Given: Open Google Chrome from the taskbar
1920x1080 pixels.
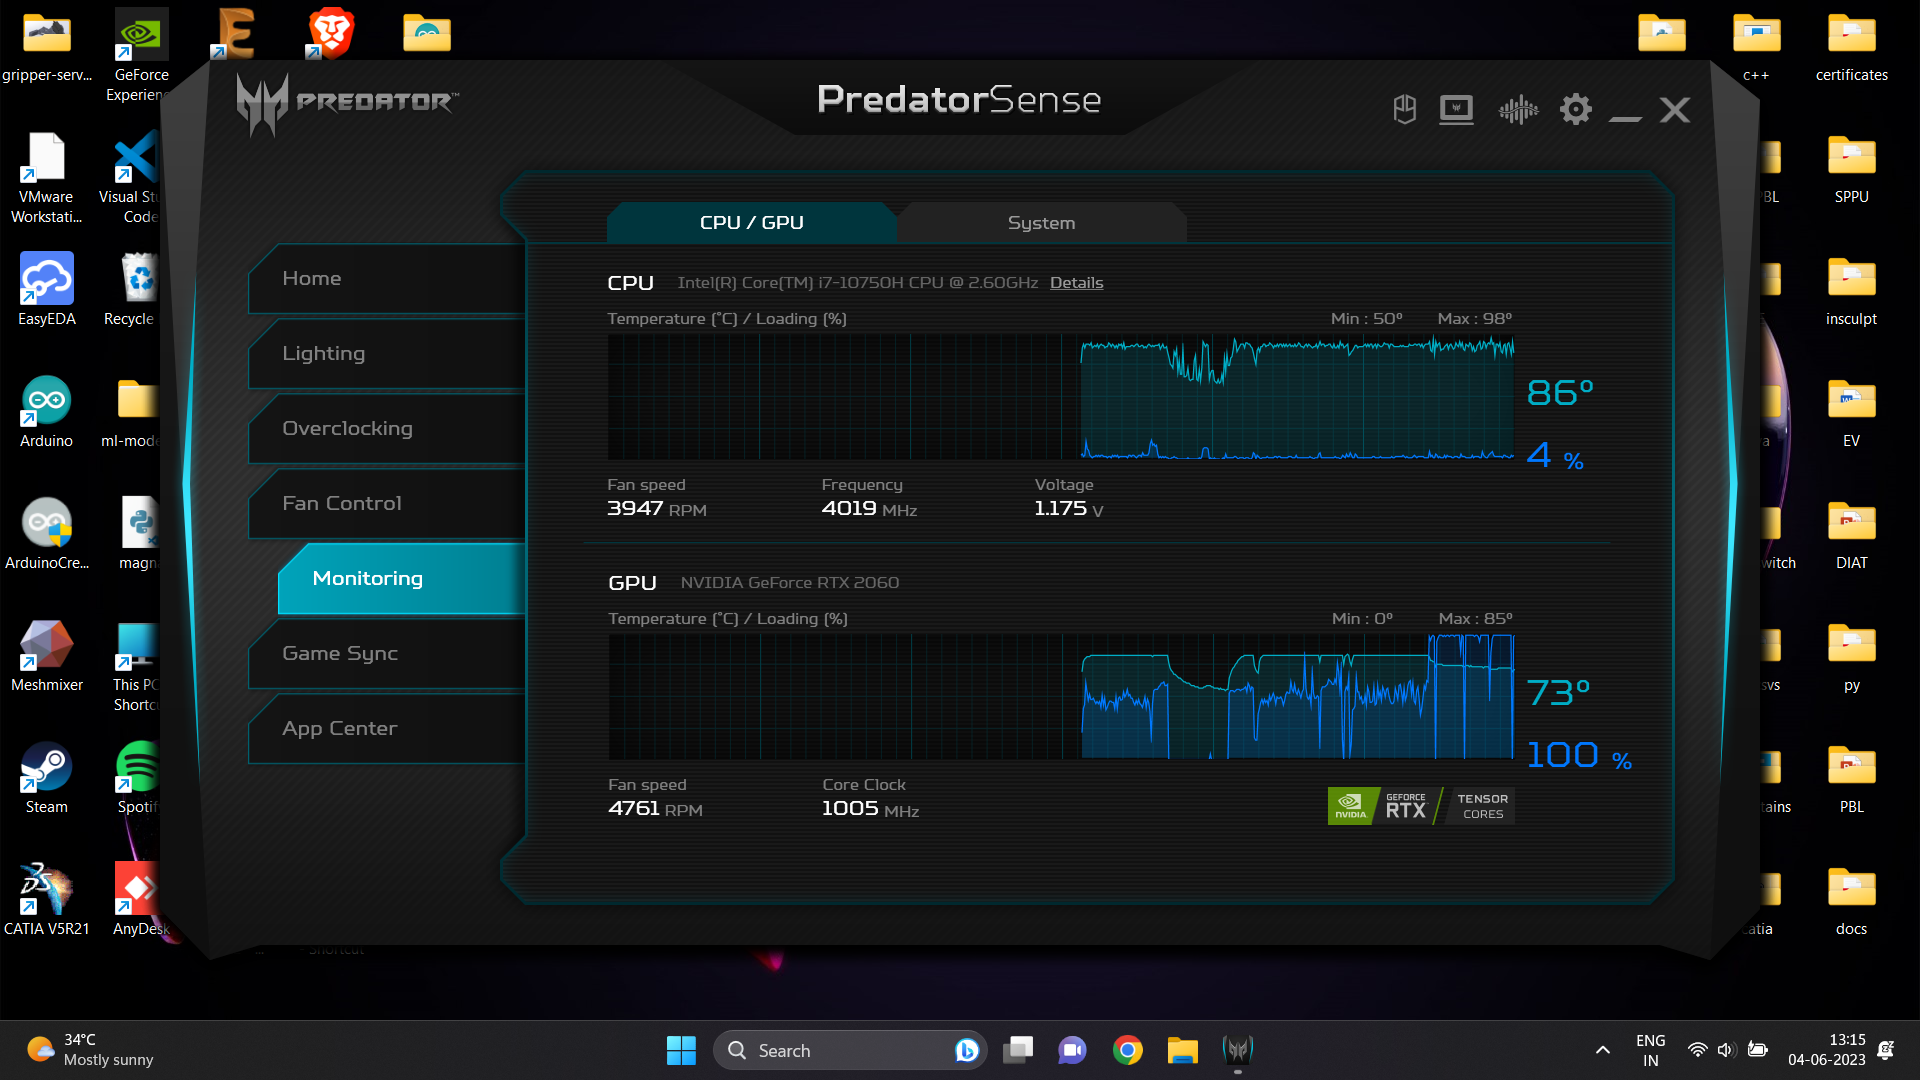Looking at the screenshot, I should pyautogui.click(x=1128, y=1050).
